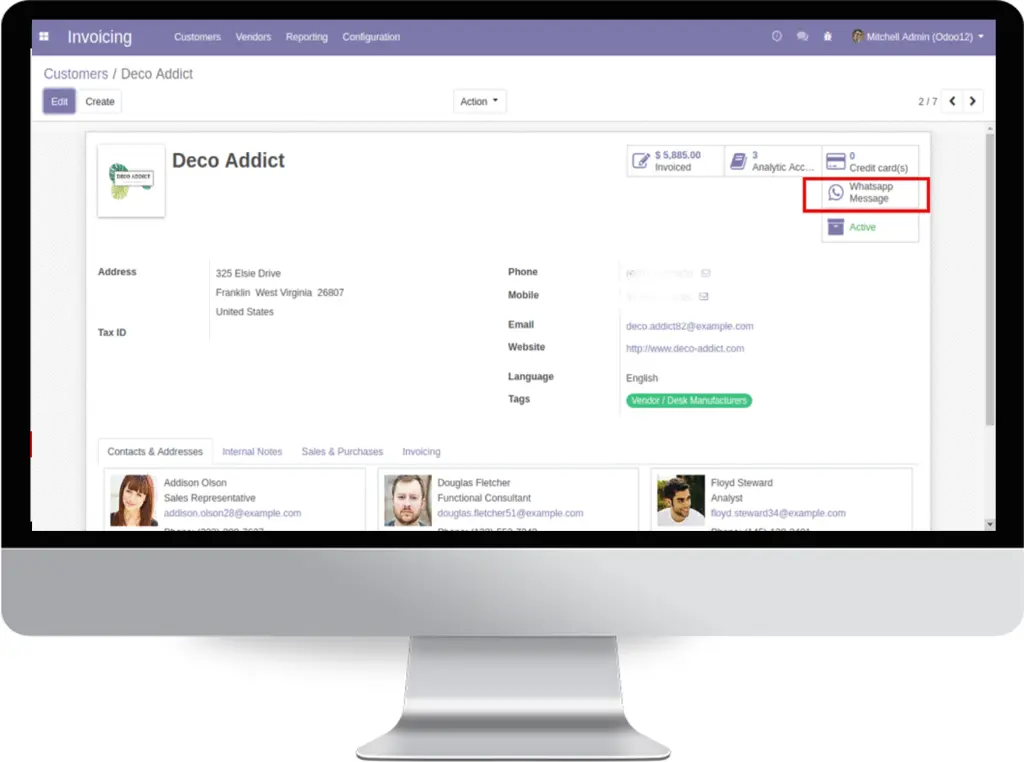
Task: Click Addison Olson contact photo
Action: tap(134, 500)
